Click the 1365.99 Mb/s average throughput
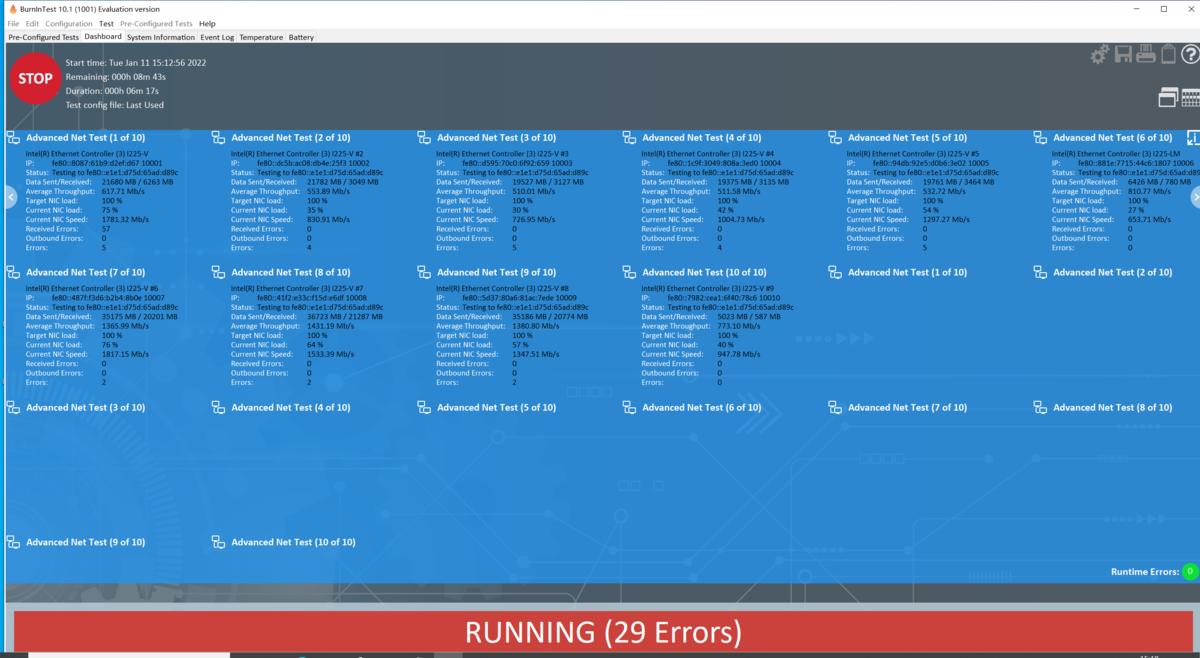1200x658 pixels. click(126, 326)
